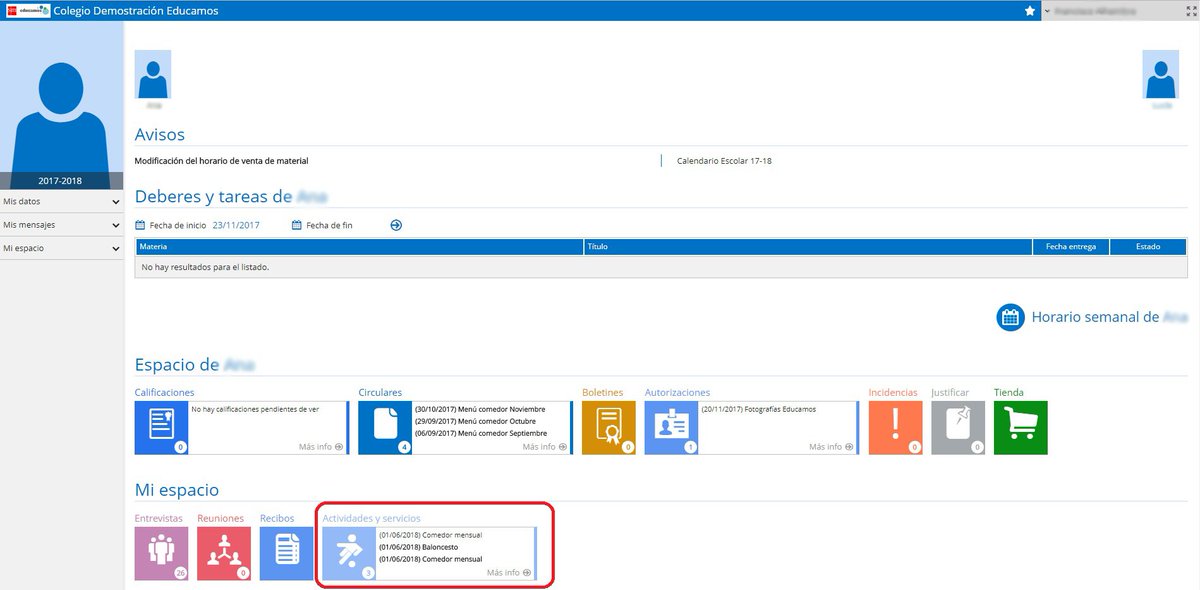Click Colegio Demostración Educamos title
Screen dimensions: 1200x590
pyautogui.click(x=135, y=11)
